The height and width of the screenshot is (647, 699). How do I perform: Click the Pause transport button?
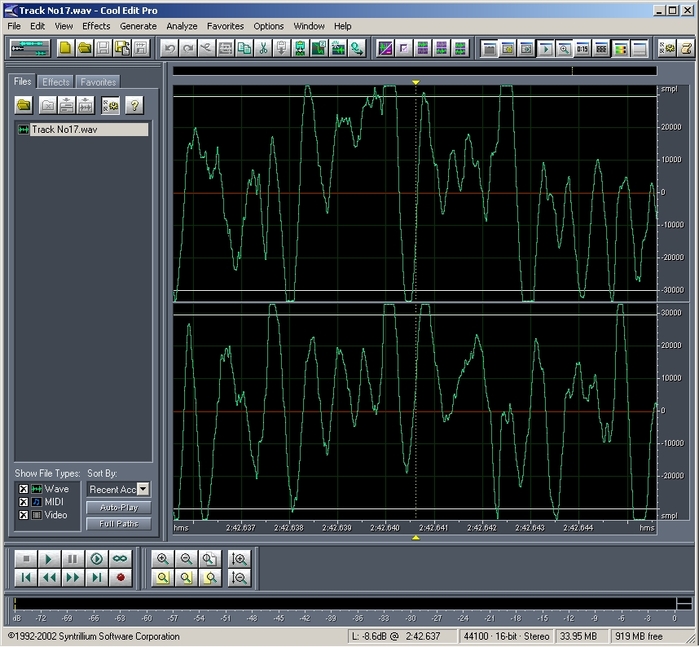coord(72,559)
